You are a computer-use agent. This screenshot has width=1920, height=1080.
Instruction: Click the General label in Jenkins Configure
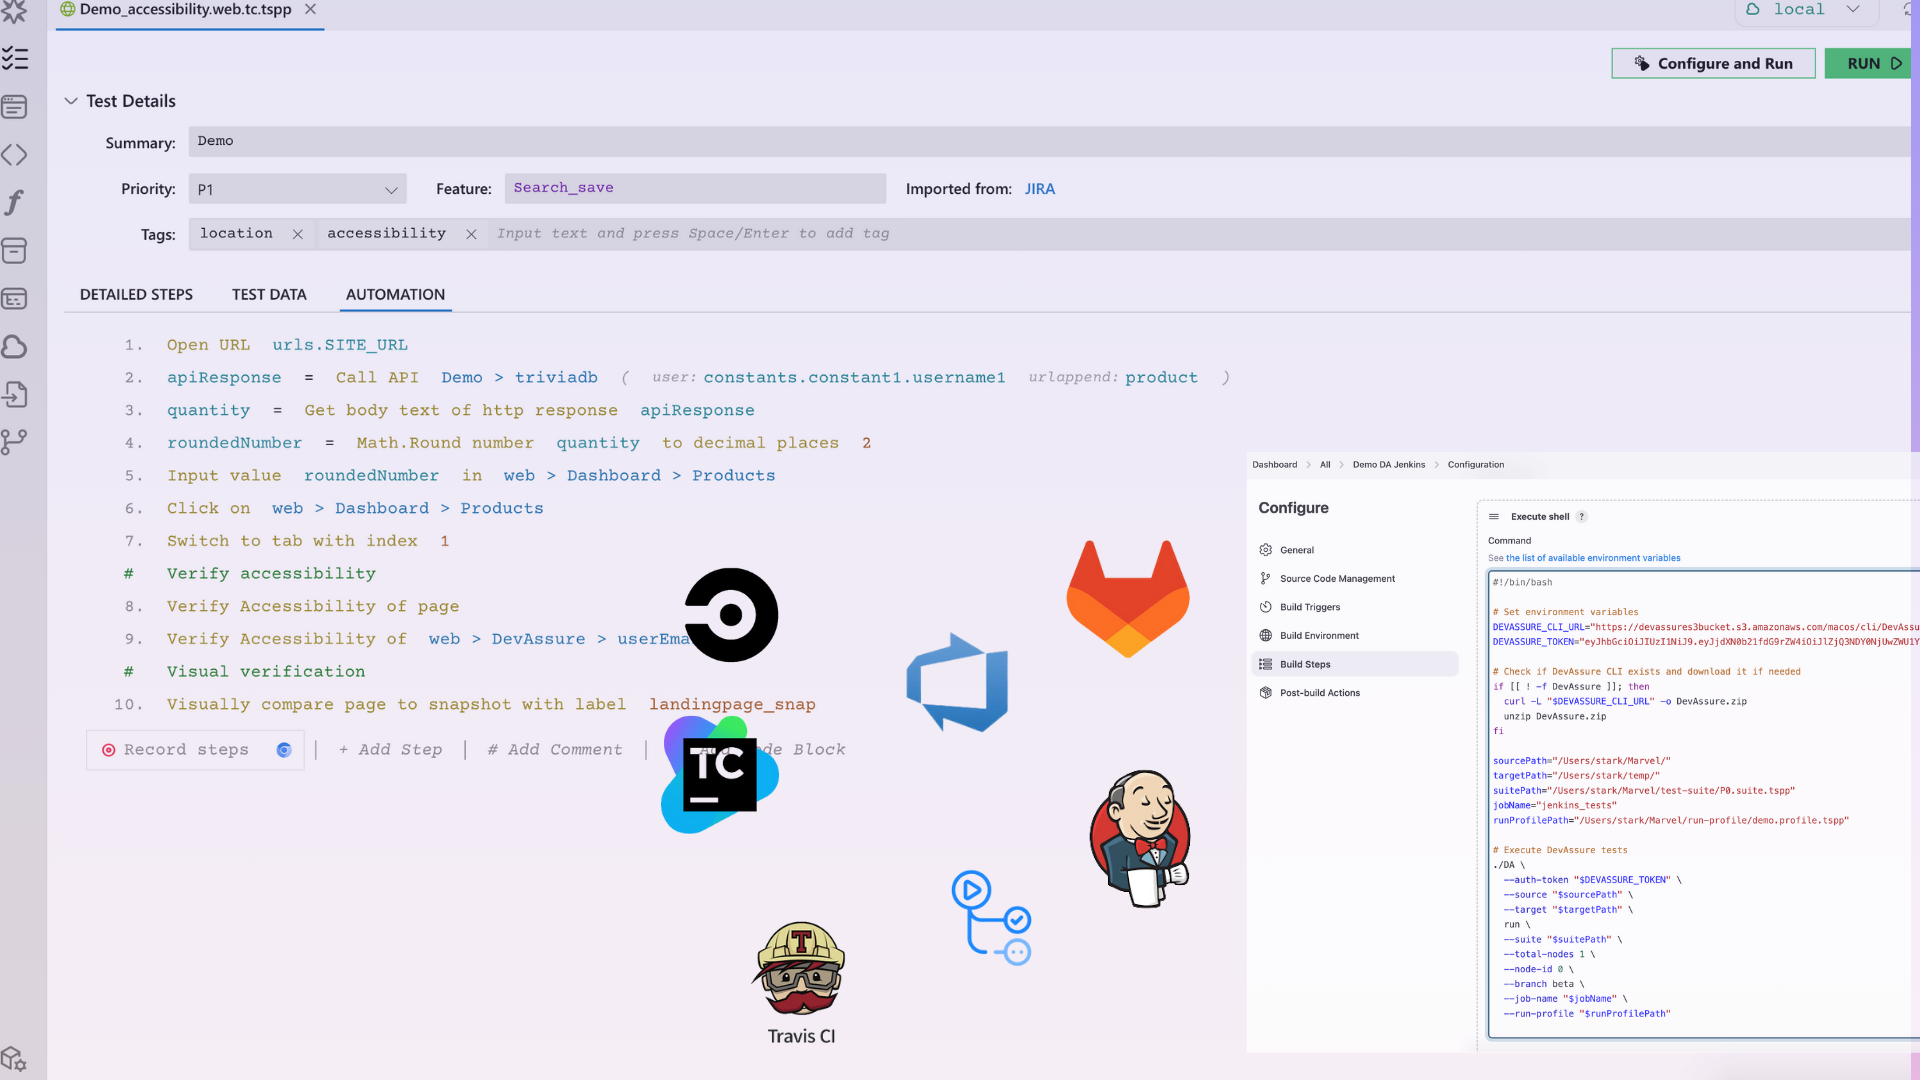pos(1297,550)
